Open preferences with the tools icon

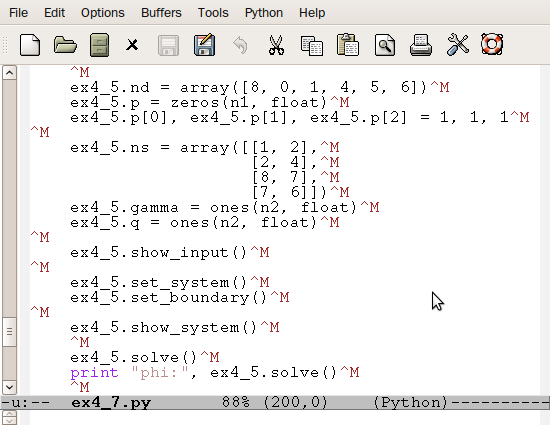(458, 45)
